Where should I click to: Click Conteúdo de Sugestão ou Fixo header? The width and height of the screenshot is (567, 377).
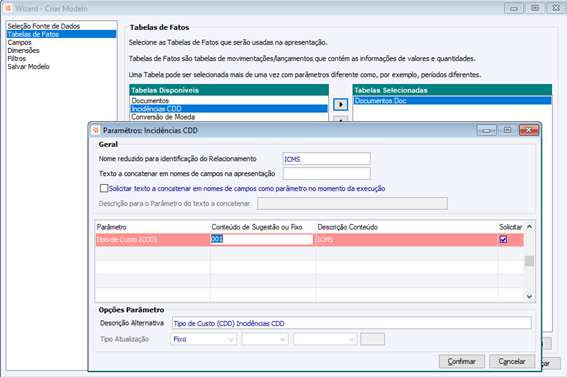click(x=263, y=227)
